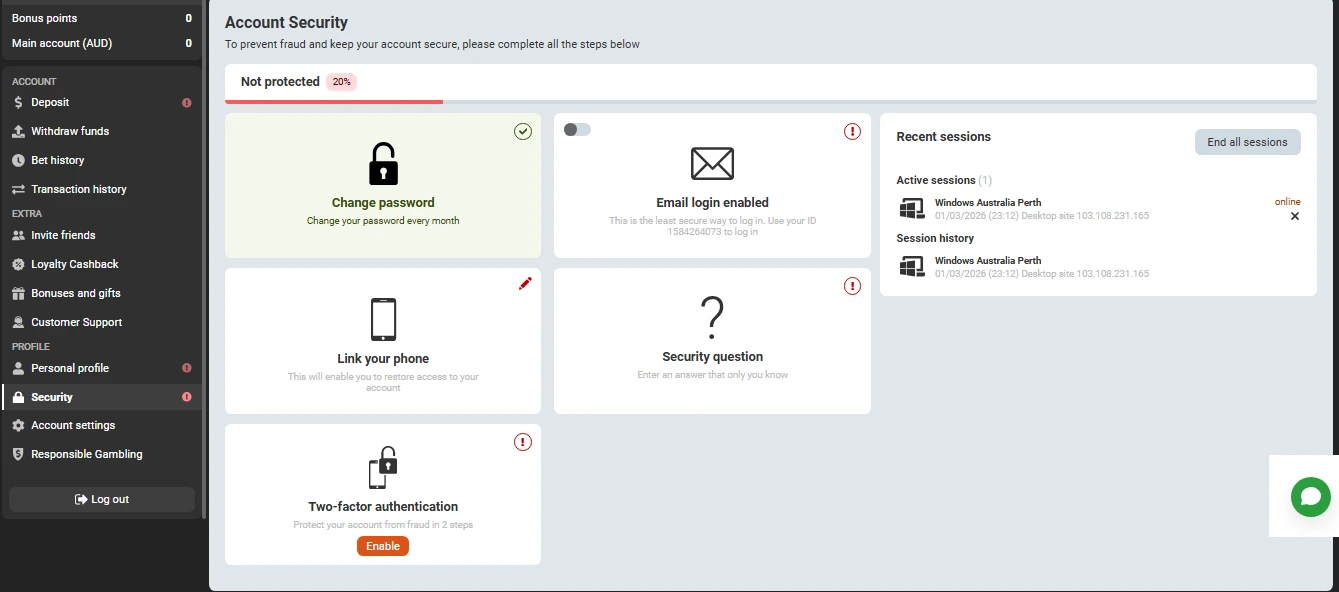Open the Deposit page via dollar icon
This screenshot has height=592, width=1339.
[17, 102]
